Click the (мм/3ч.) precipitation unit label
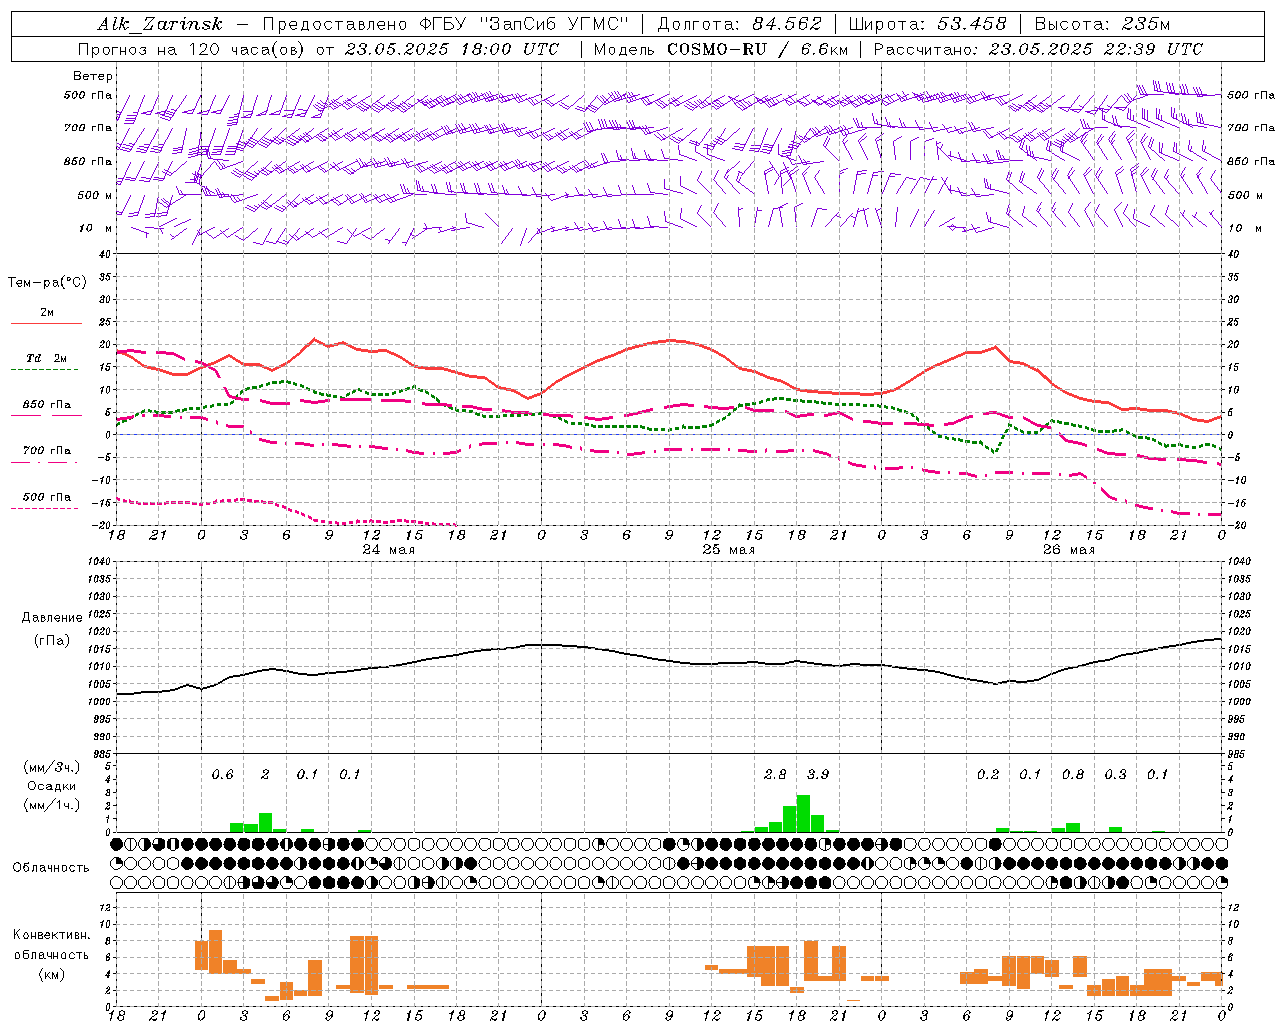 (x=53, y=767)
